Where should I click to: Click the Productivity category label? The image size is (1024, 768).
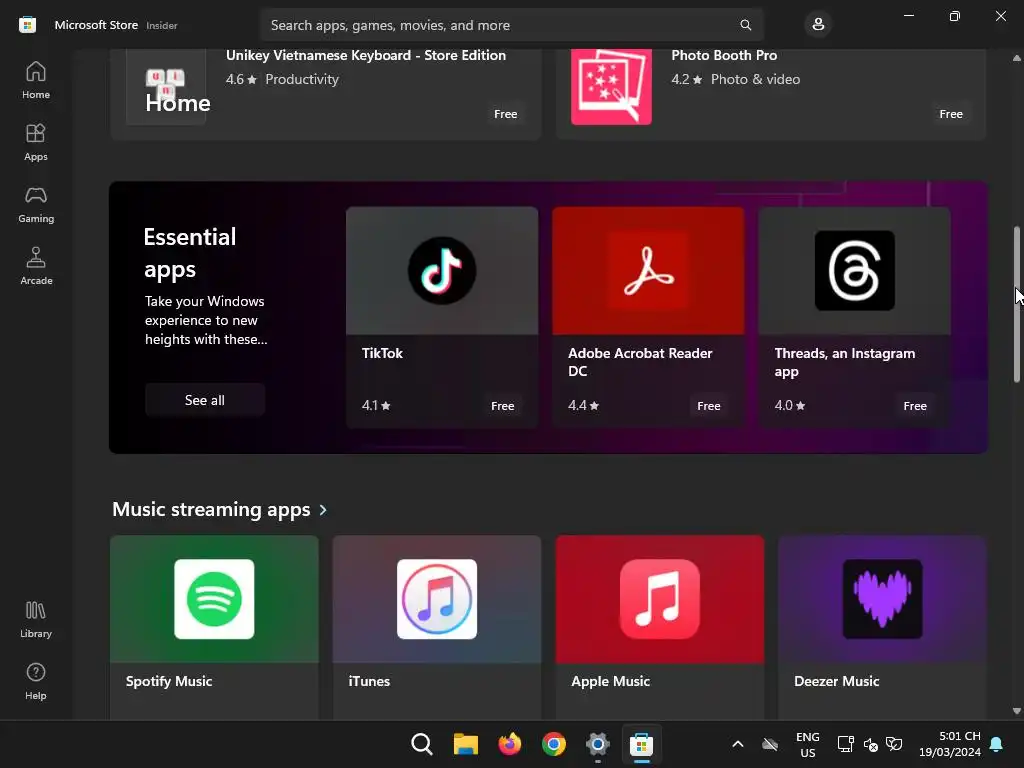tap(302, 79)
